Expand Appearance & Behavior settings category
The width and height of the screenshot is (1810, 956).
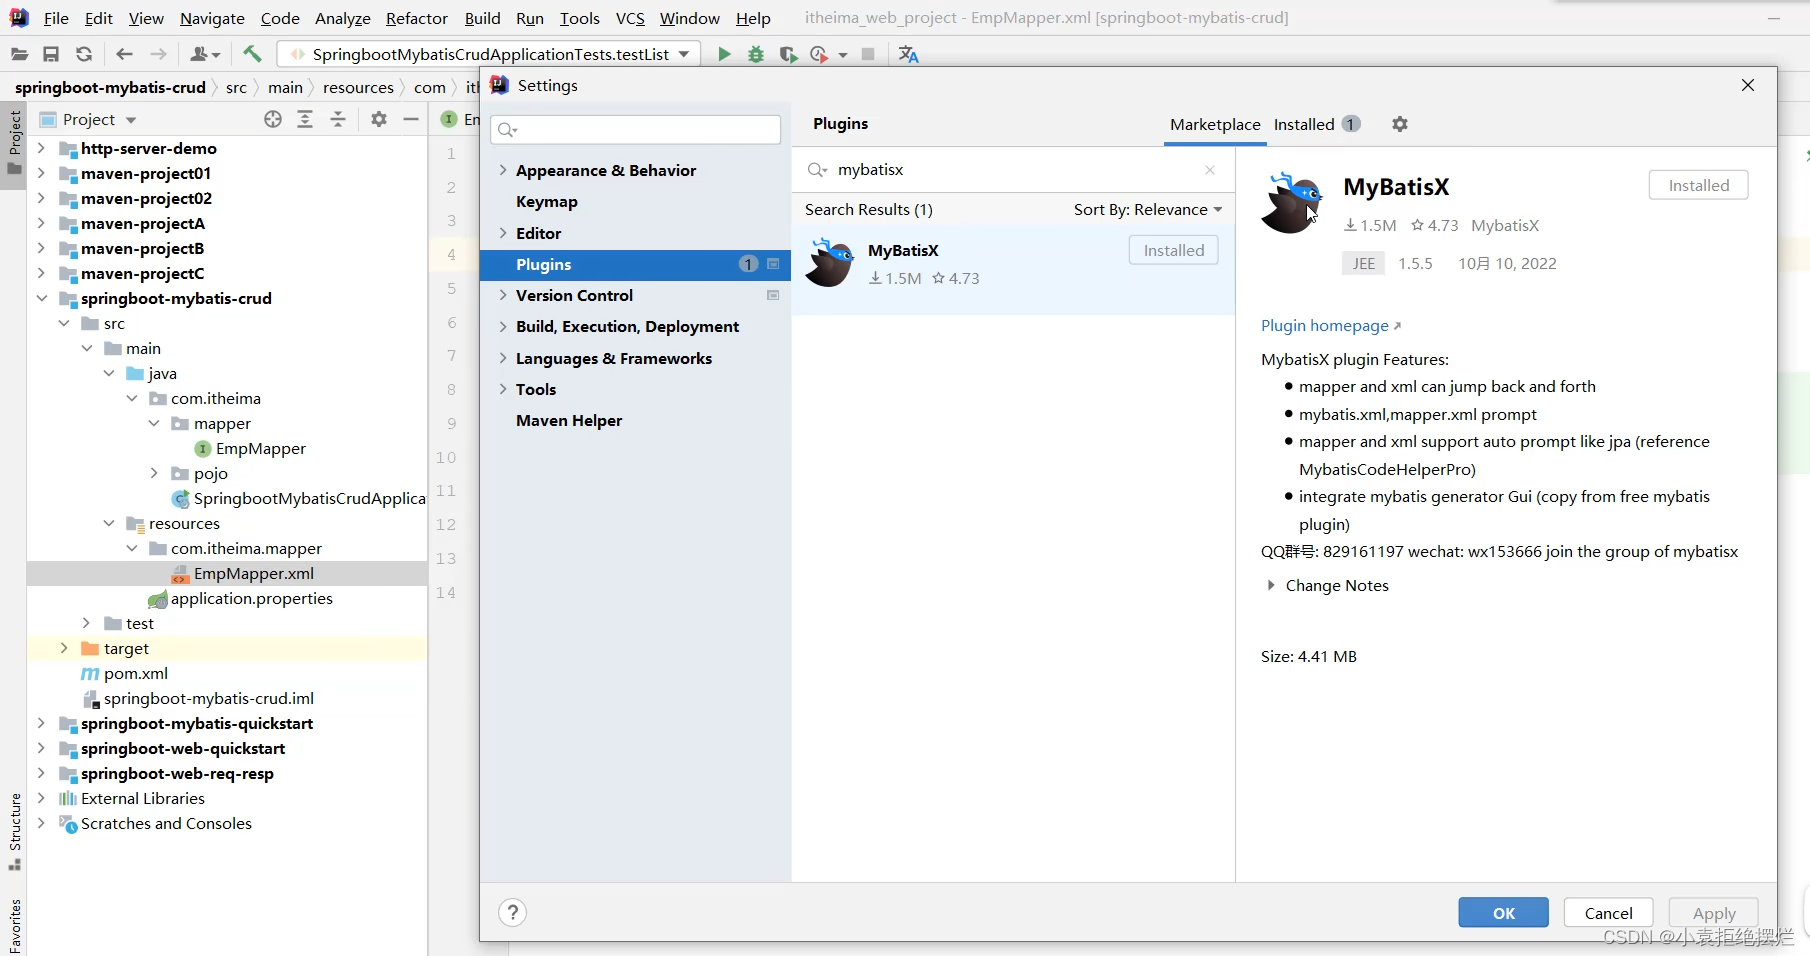click(x=503, y=170)
